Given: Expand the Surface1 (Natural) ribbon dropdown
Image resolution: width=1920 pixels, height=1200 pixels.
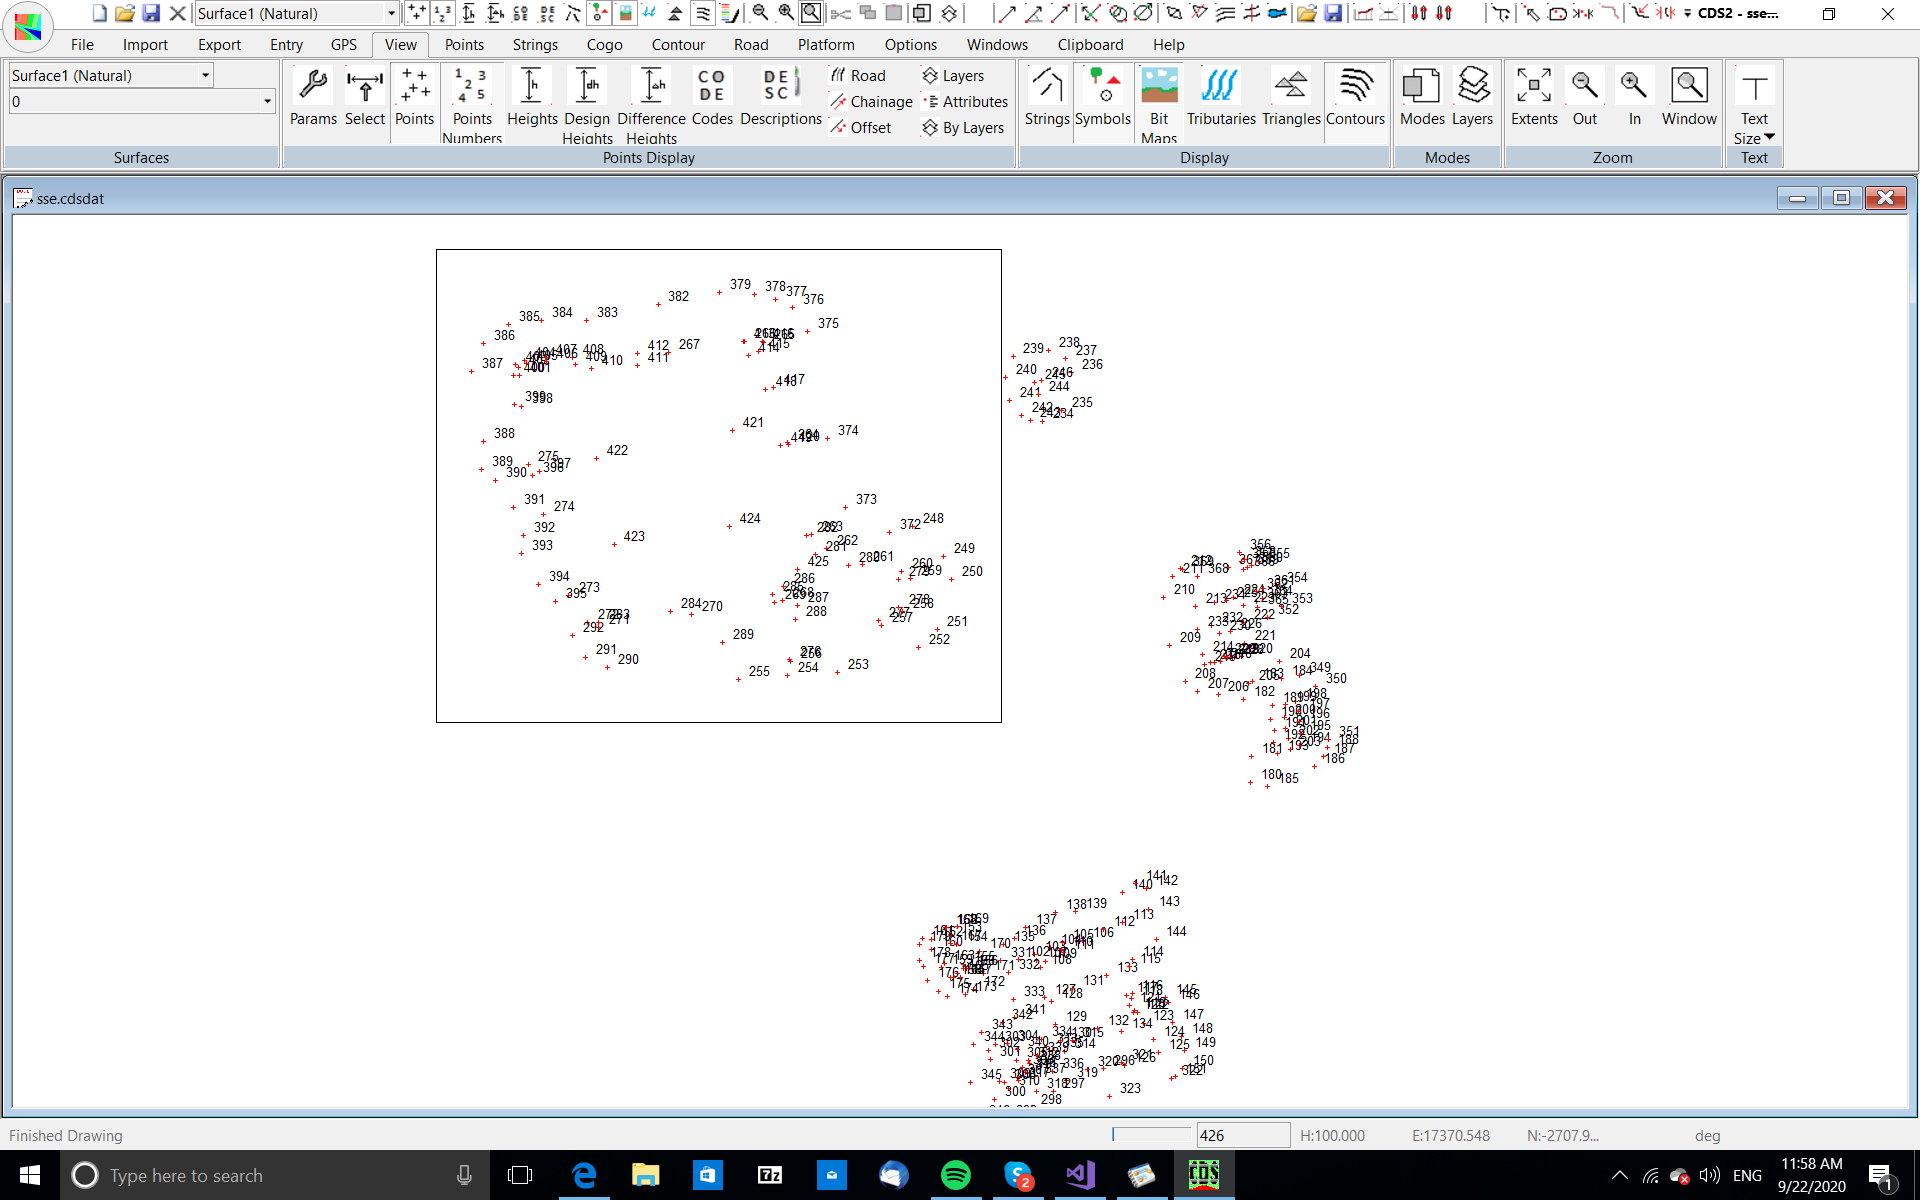Looking at the screenshot, I should coord(205,75).
